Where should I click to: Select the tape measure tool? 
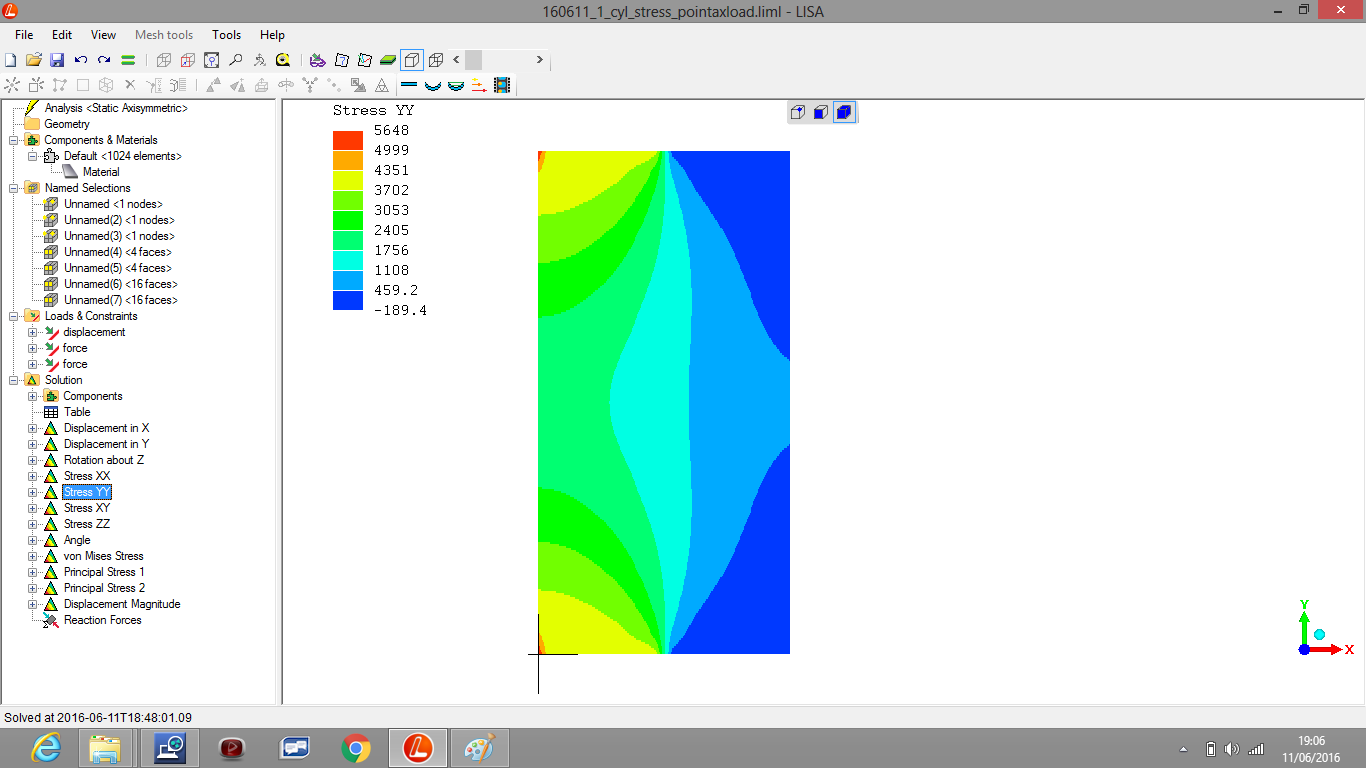(283, 60)
